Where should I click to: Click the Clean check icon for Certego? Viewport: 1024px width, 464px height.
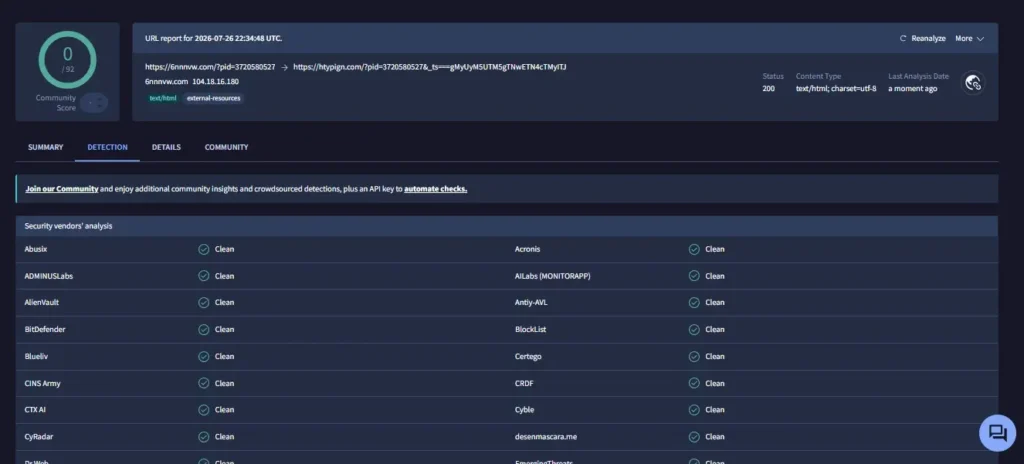(x=694, y=356)
